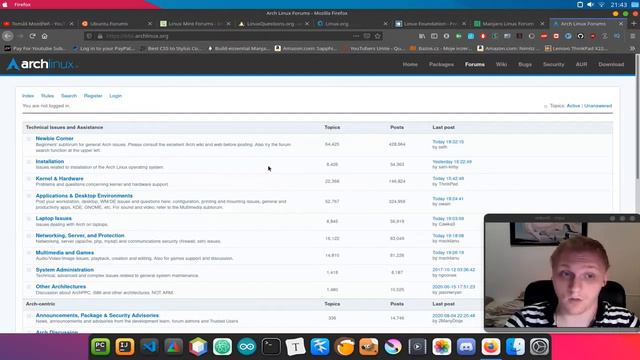Open the Terminal from the dock

(x=271, y=347)
